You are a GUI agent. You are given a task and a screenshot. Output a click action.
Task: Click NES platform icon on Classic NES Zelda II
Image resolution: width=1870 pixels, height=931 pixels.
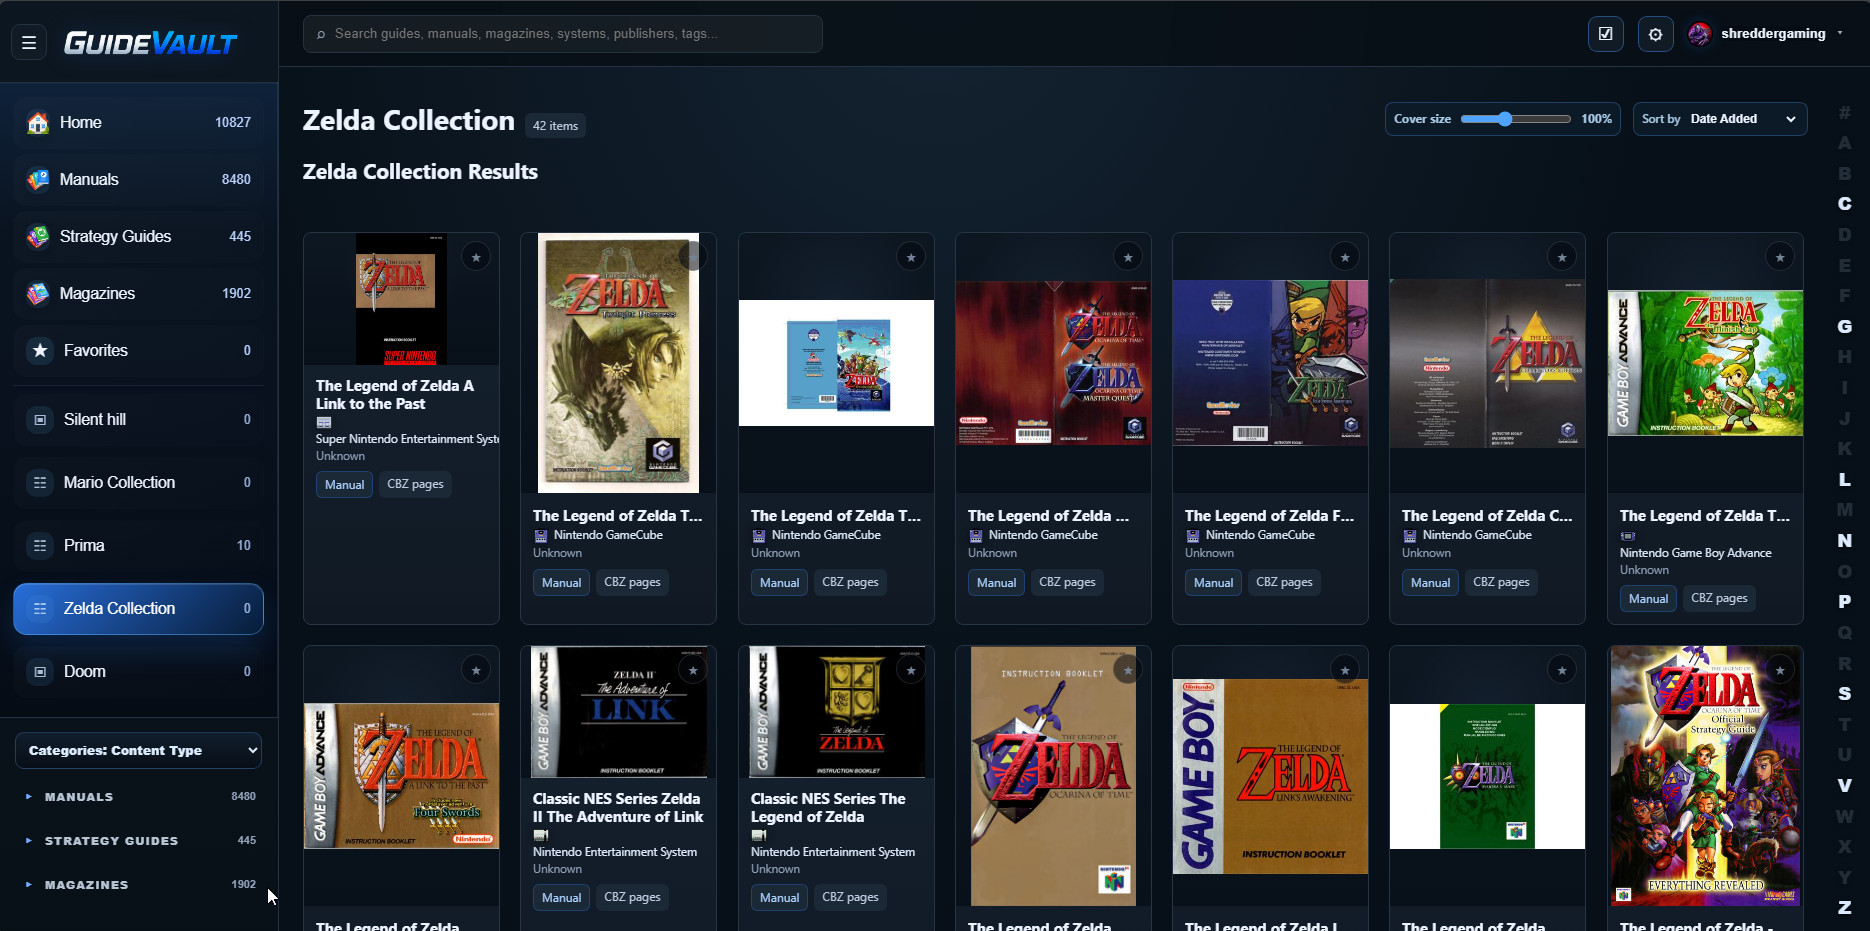click(541, 835)
